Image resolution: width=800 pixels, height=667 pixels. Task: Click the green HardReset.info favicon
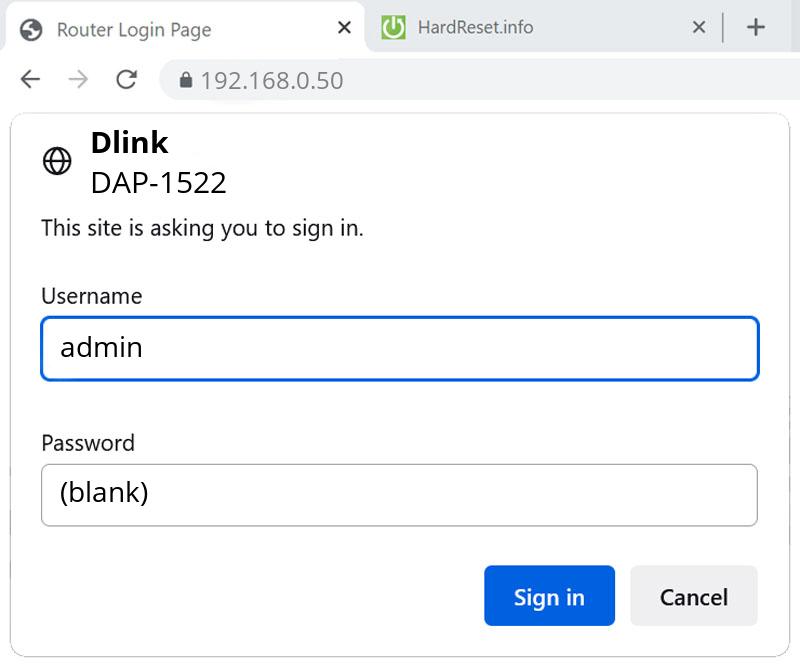pyautogui.click(x=395, y=28)
